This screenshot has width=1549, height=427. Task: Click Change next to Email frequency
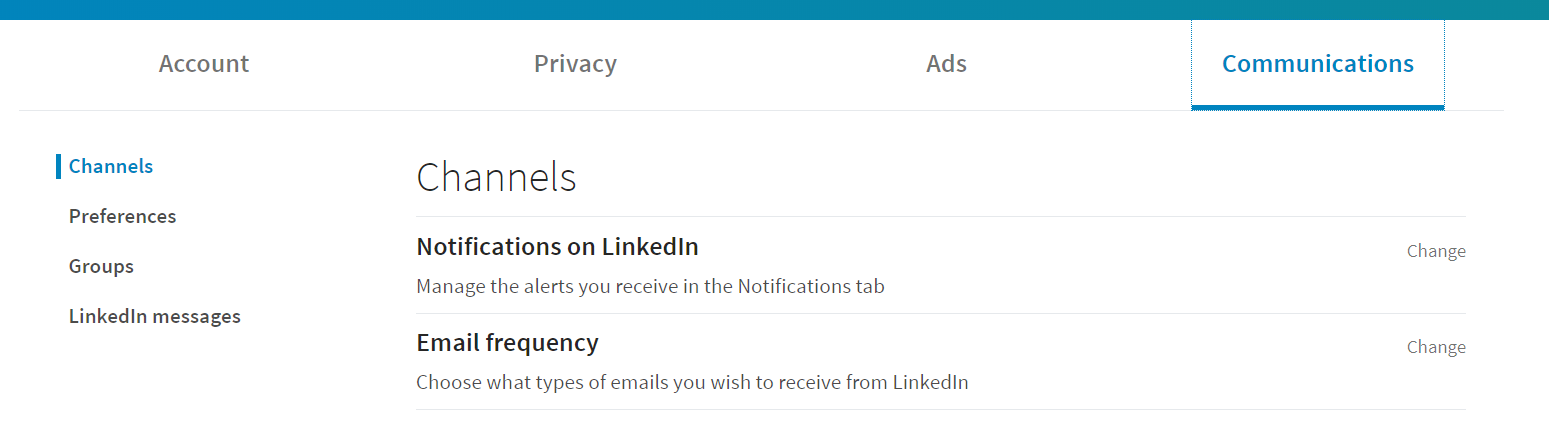pos(1436,347)
